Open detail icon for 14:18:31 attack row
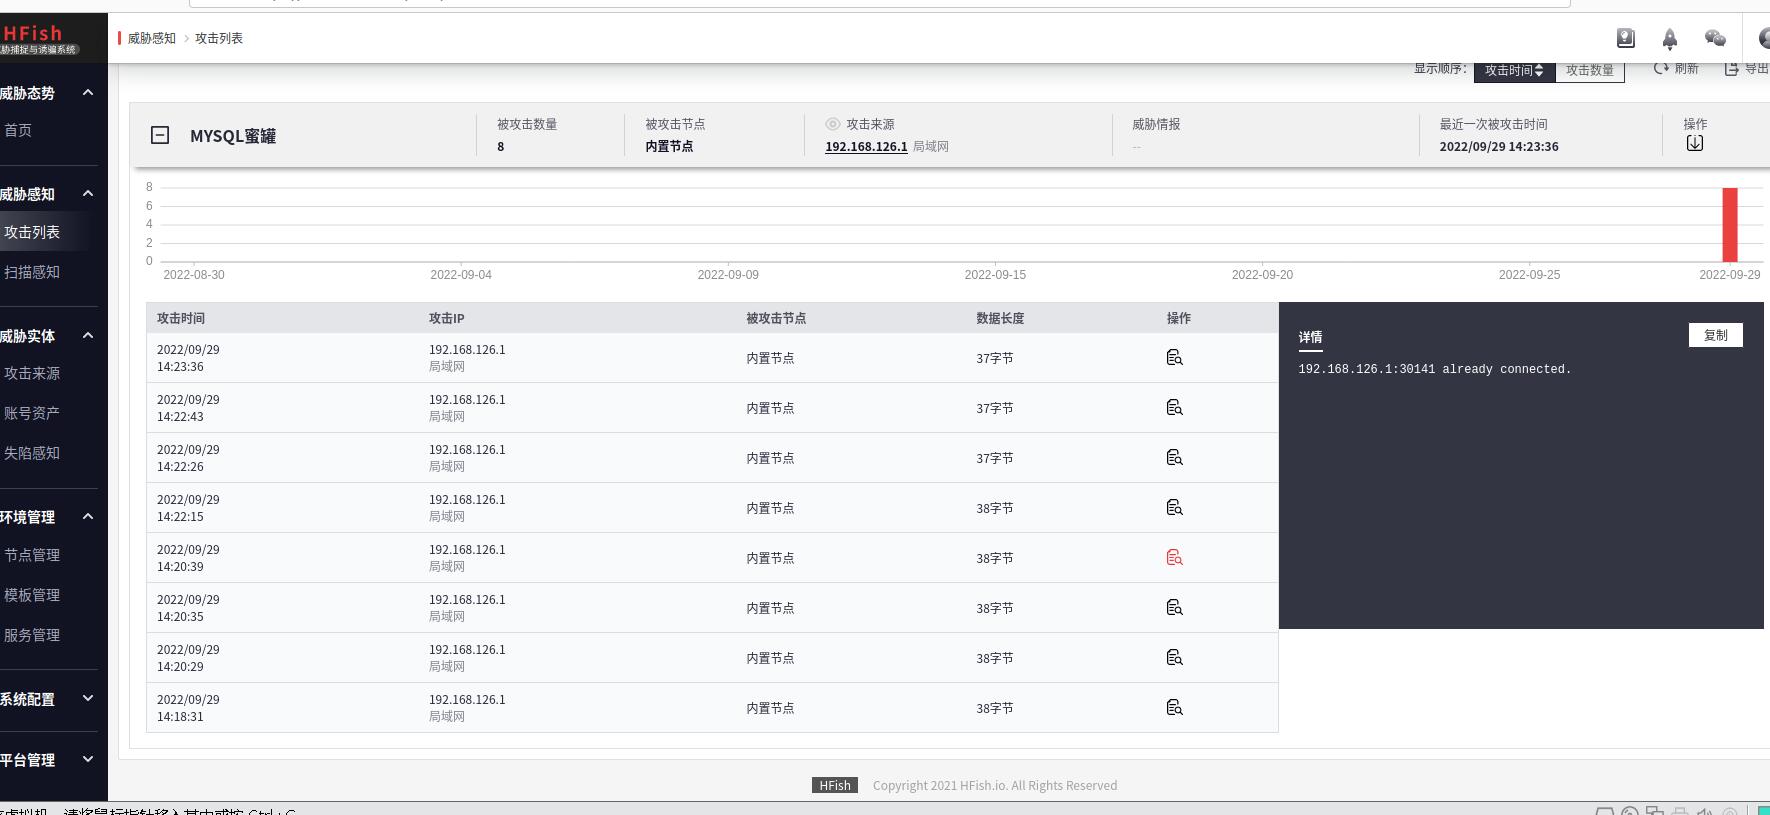Image resolution: width=1770 pixels, height=815 pixels. tap(1174, 708)
